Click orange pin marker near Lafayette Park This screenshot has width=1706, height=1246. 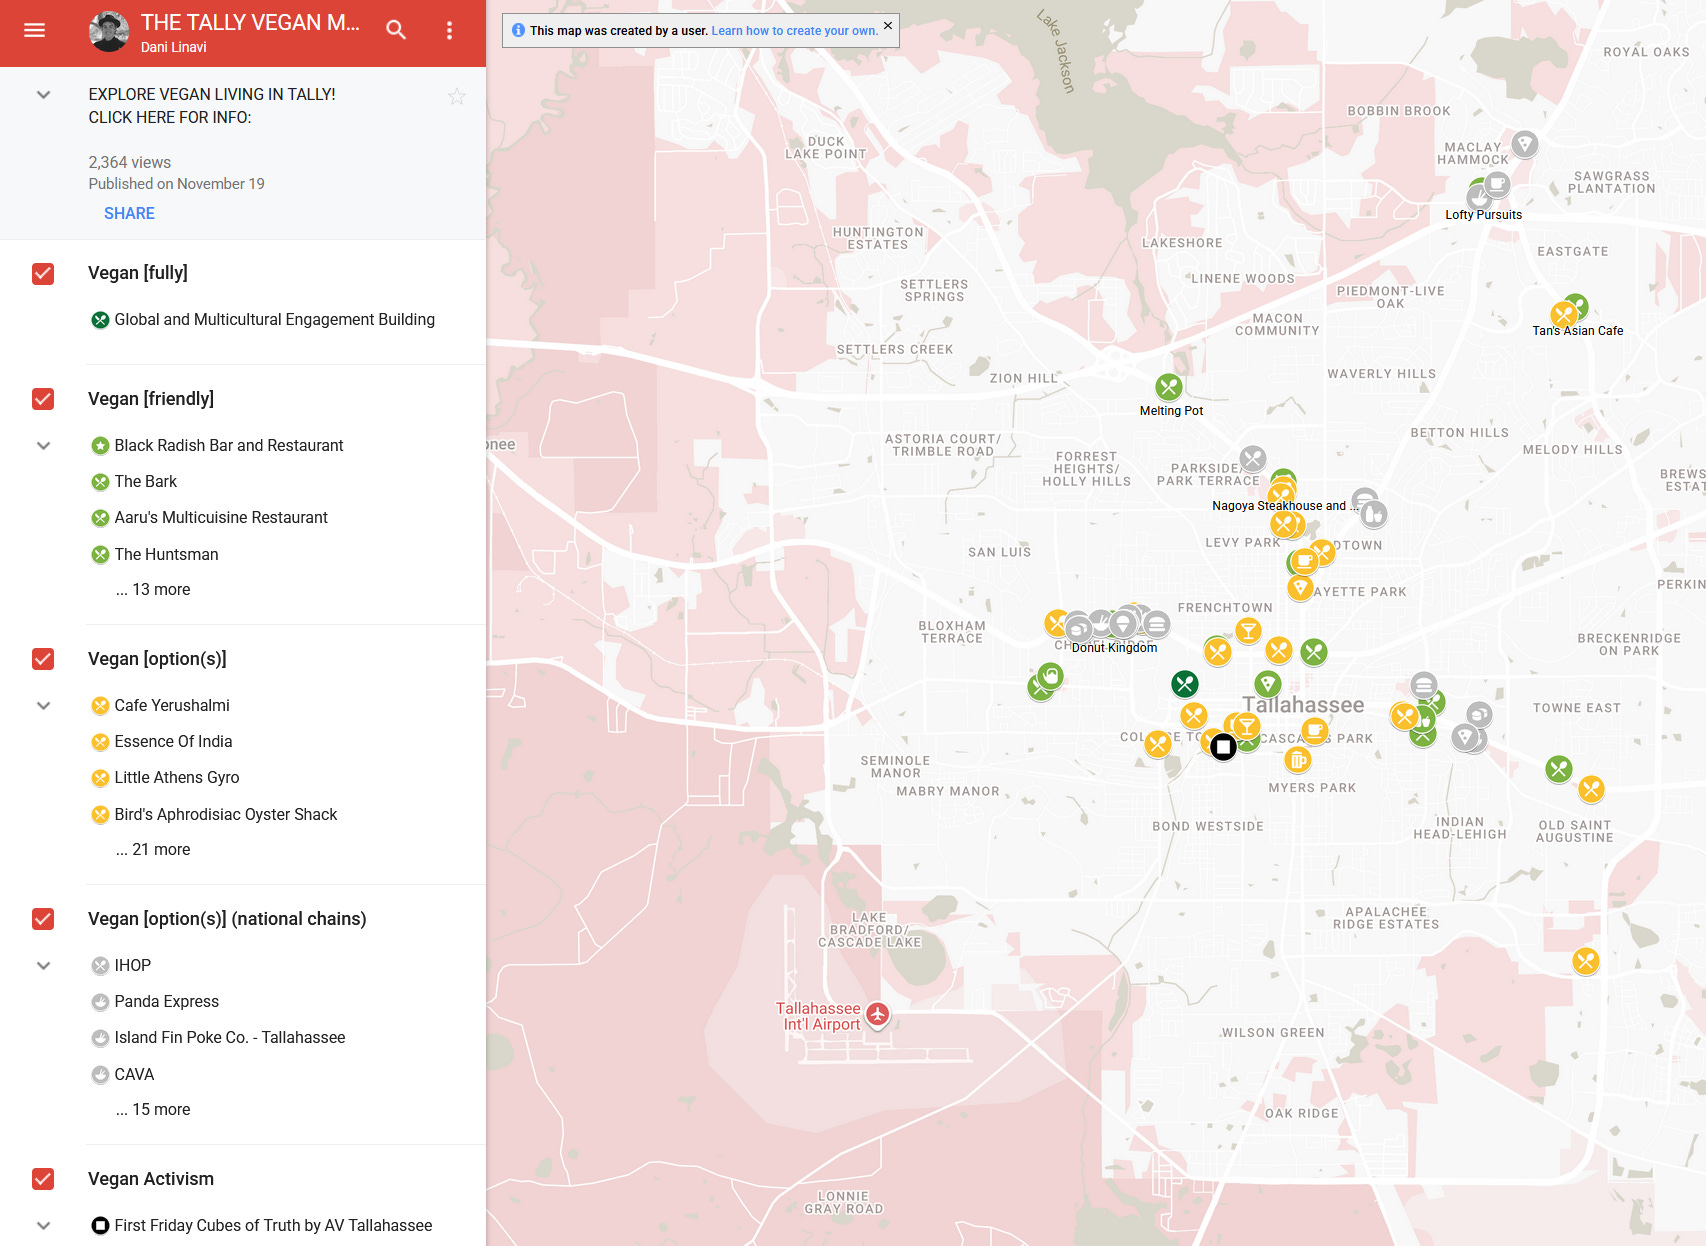pos(1300,587)
